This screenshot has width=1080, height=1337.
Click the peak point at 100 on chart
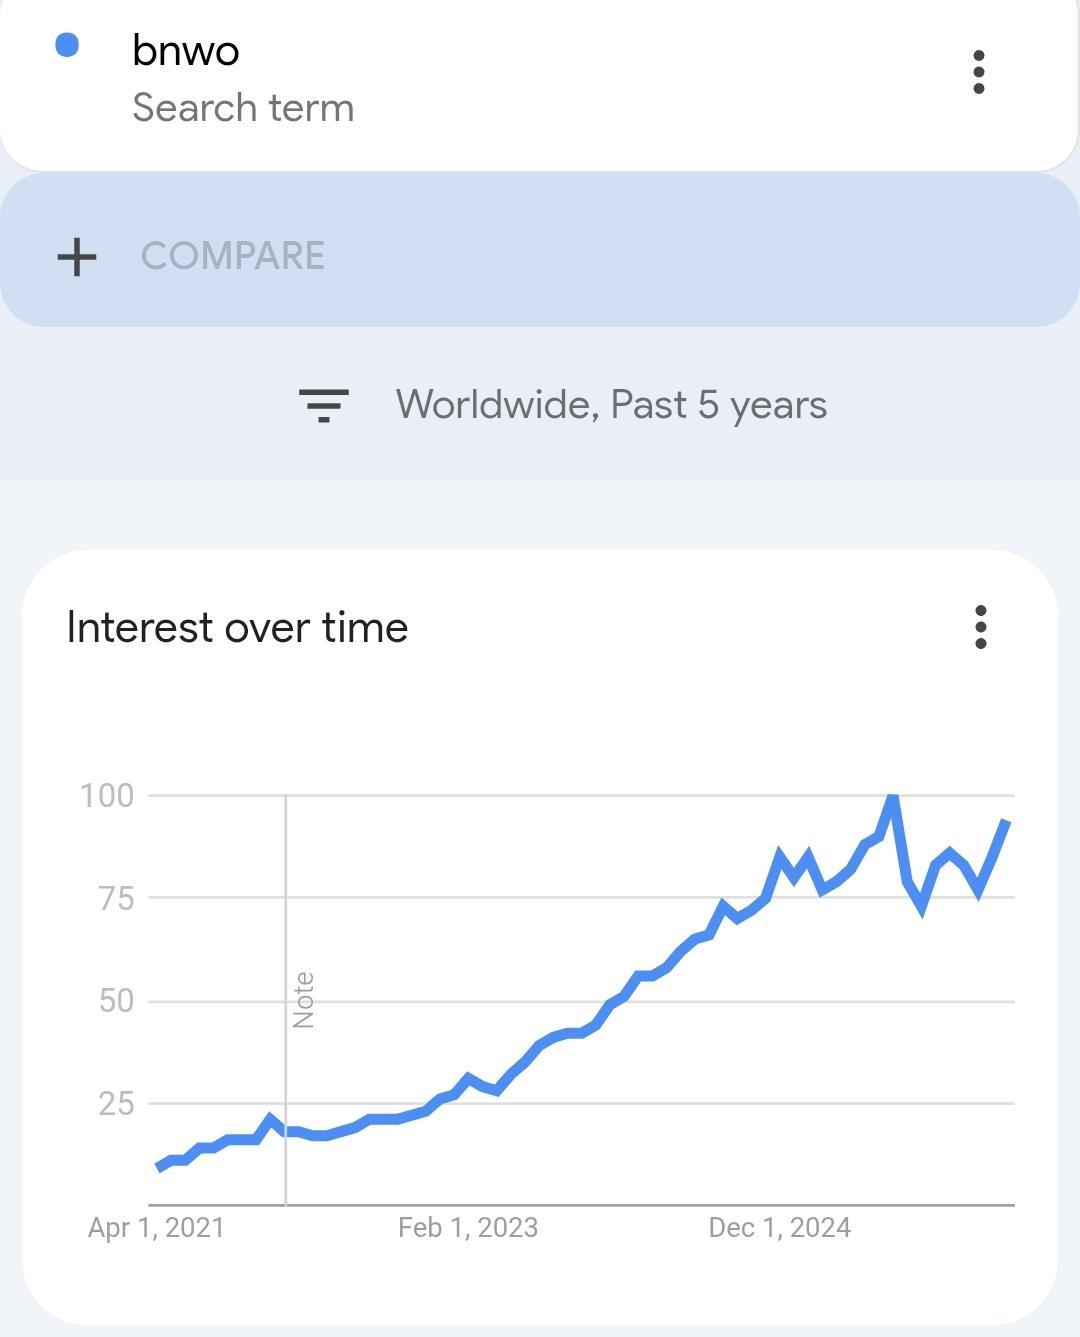click(892, 798)
